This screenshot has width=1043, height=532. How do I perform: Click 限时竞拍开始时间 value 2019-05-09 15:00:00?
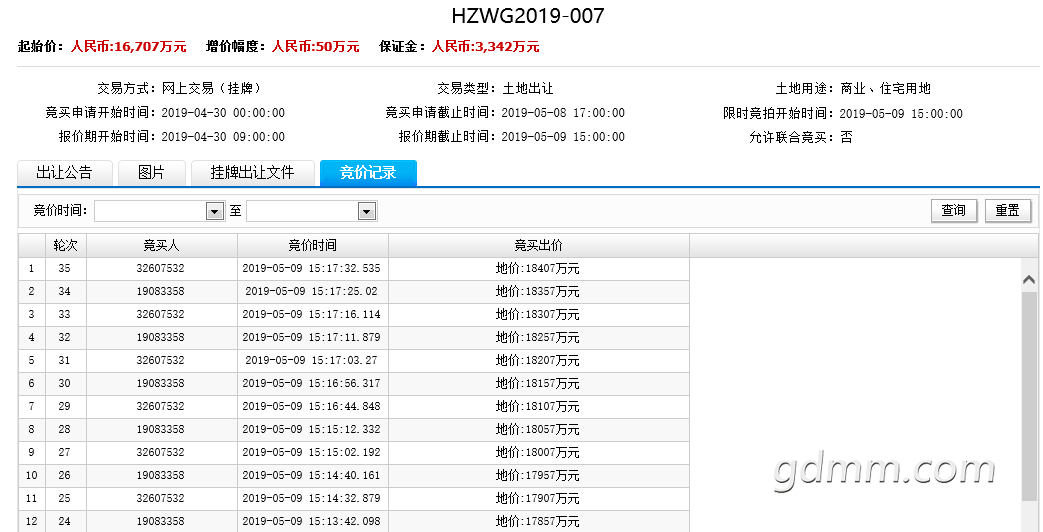(x=901, y=114)
